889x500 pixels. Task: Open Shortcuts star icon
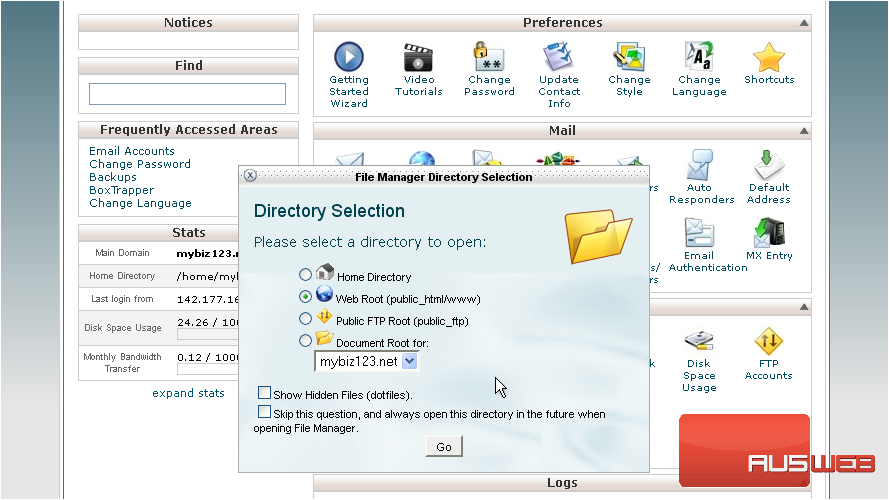pos(769,57)
